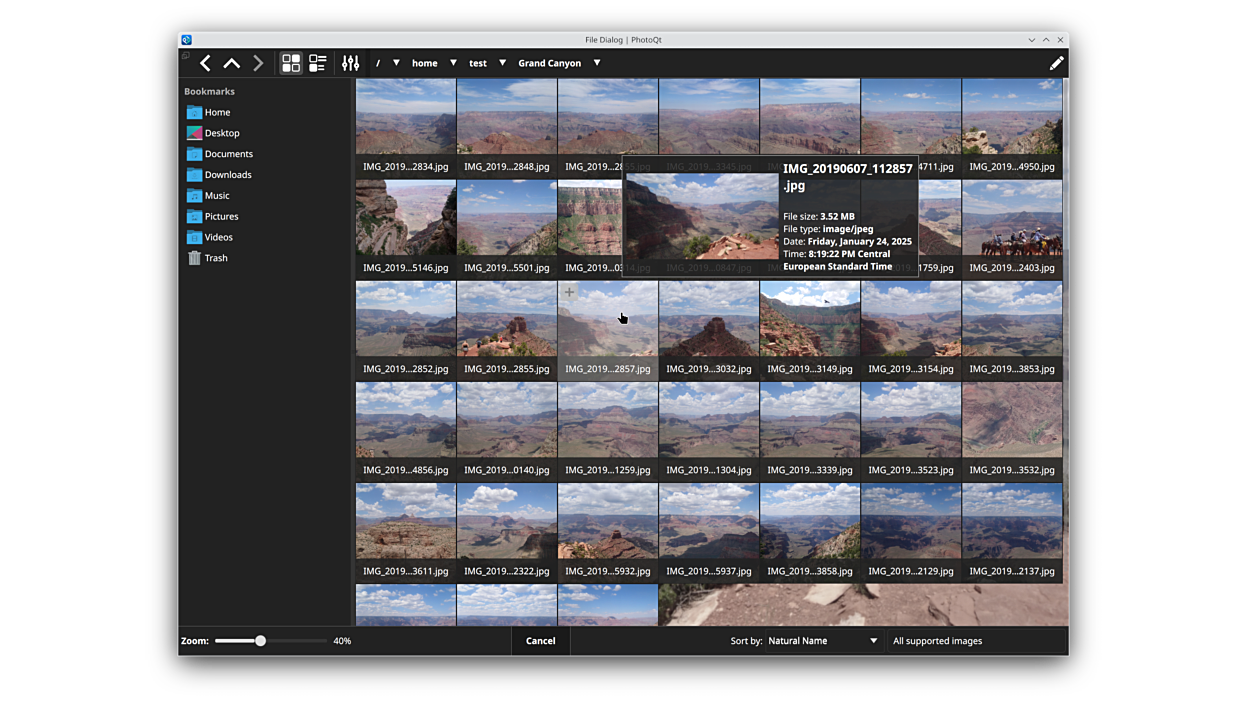This screenshot has height=702, width=1248.
Task: Open the Downloads bookmark
Action: pyautogui.click(x=227, y=175)
